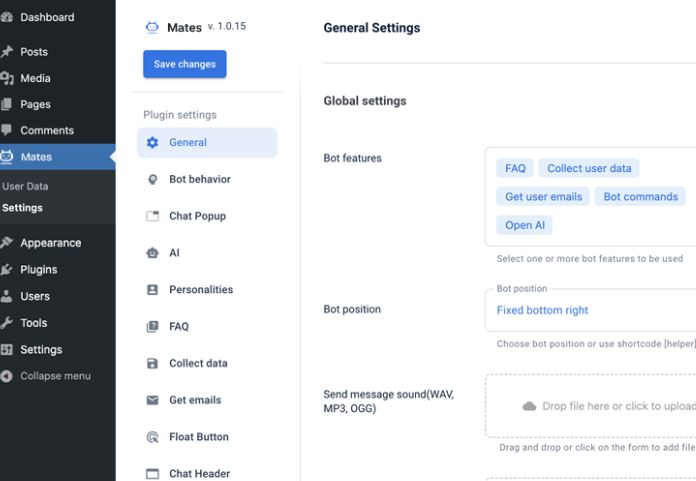Image resolution: width=696 pixels, height=481 pixels.
Task: Select the General gear icon
Action: coord(152,142)
